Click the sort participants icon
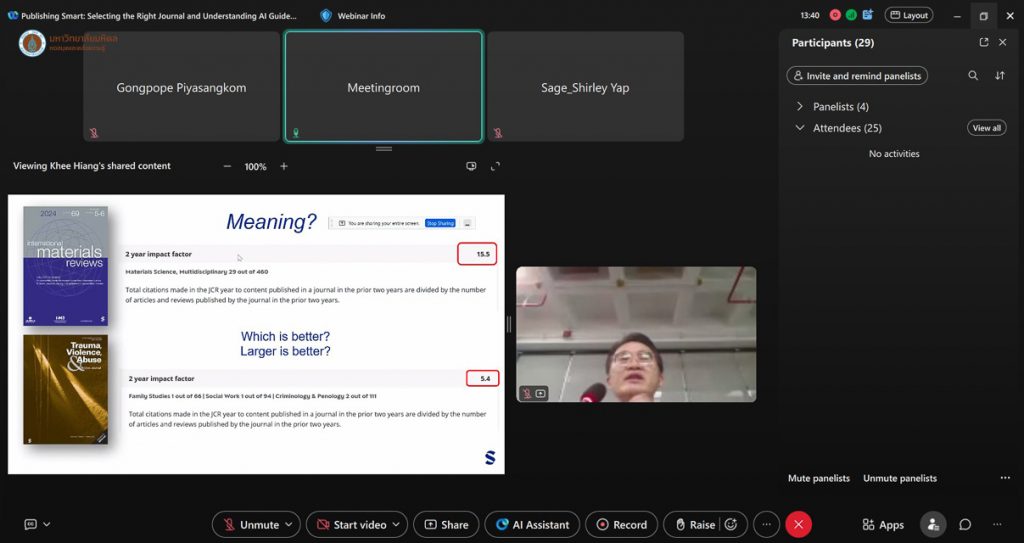The height and width of the screenshot is (543, 1024). pos(1000,76)
